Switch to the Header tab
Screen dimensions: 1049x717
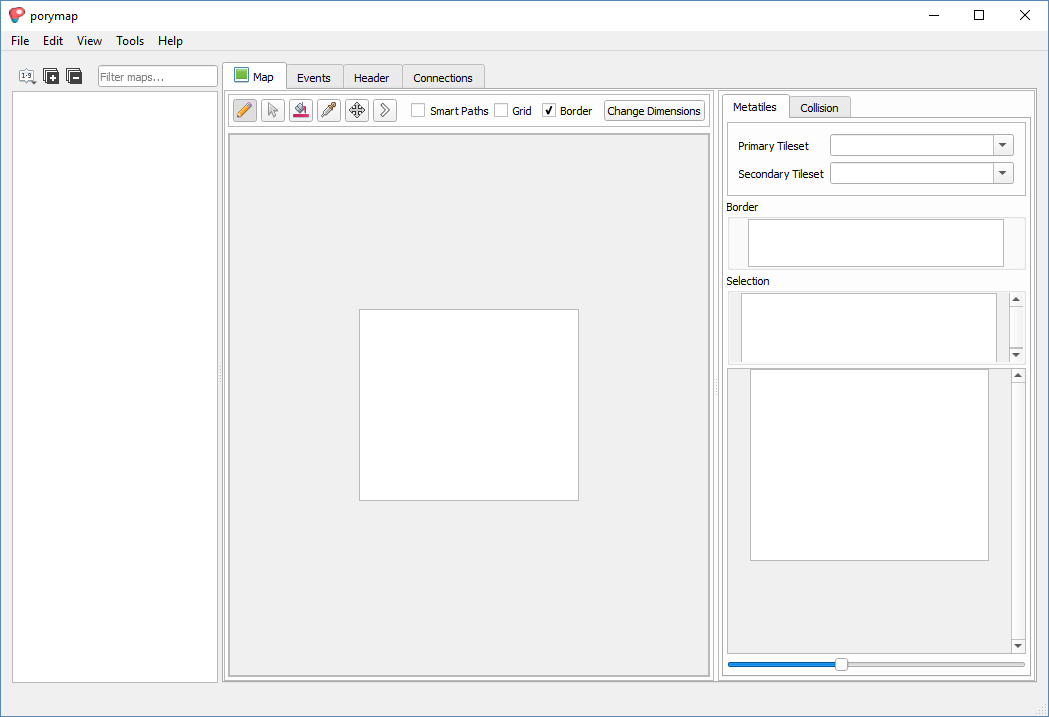[371, 78]
